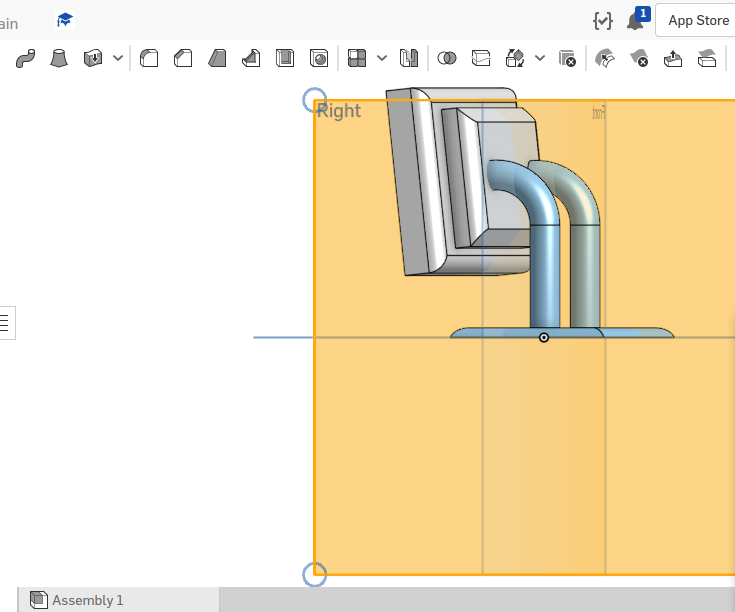735x612 pixels.
Task: Select the Rib tool
Action: (251, 58)
